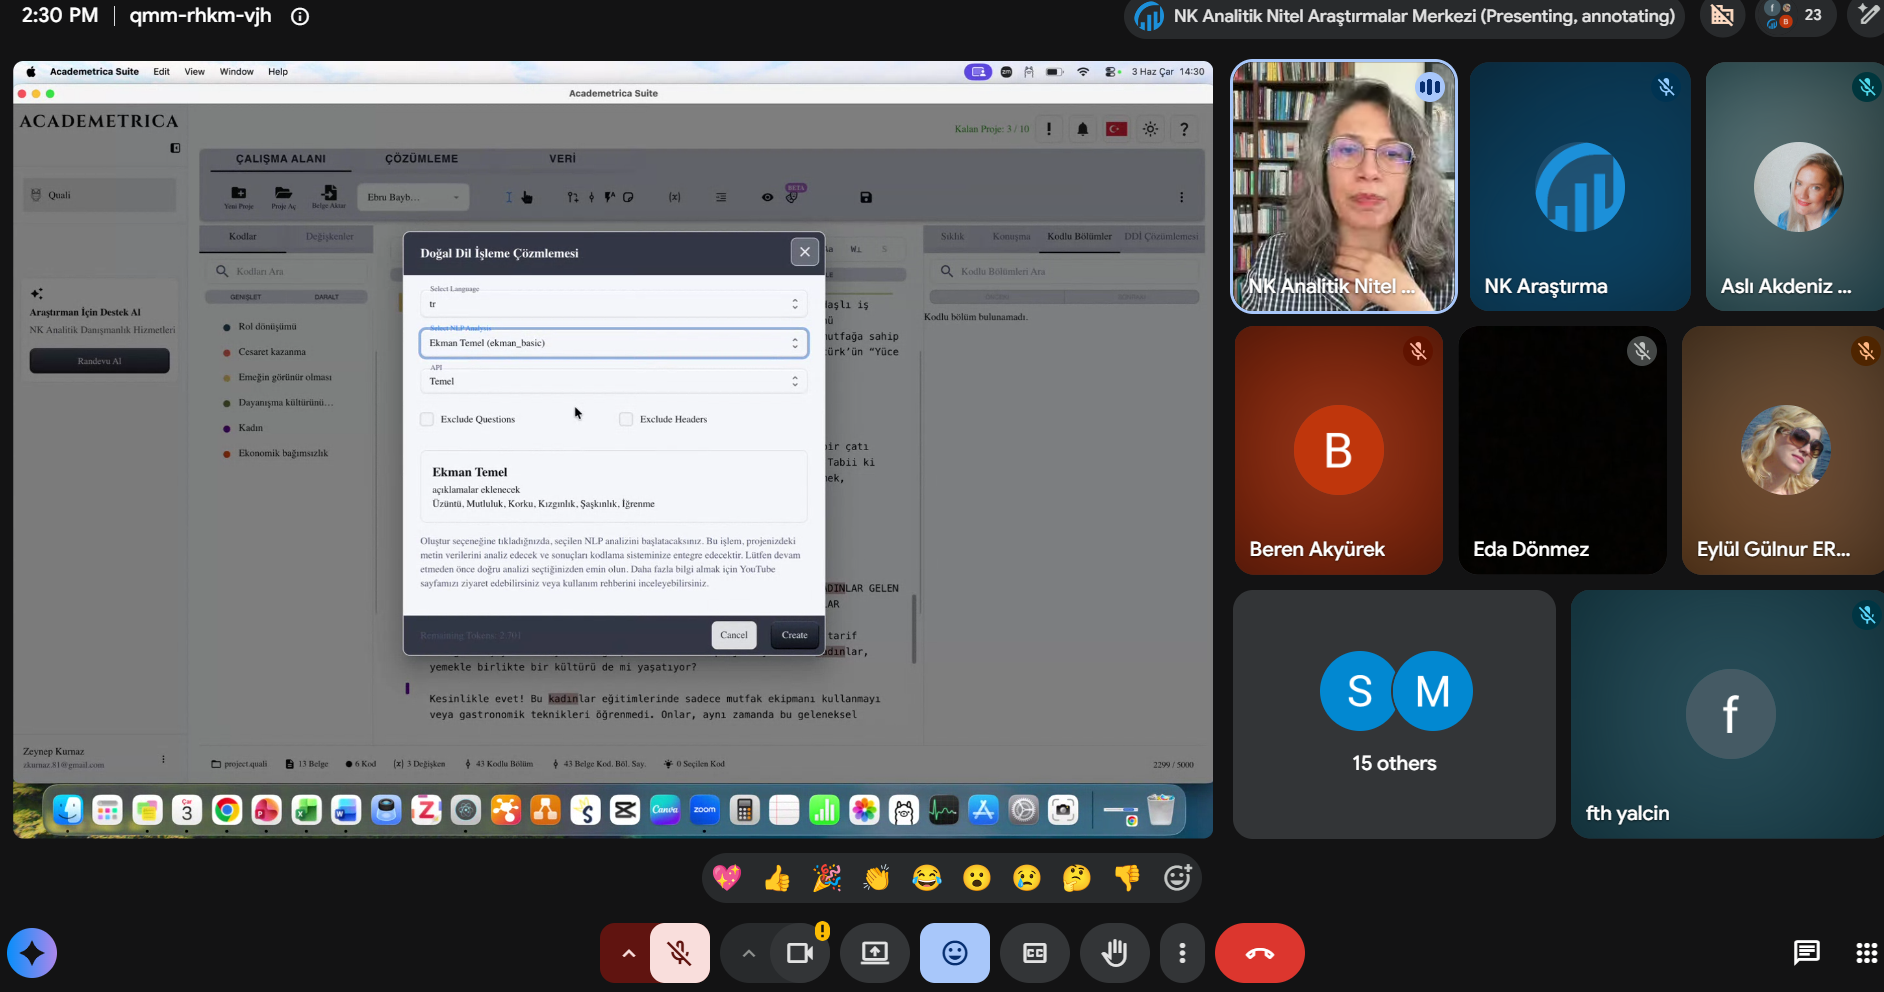1884x992 pixels.
Task: Click the Cancel button in dialog
Action: 734,635
